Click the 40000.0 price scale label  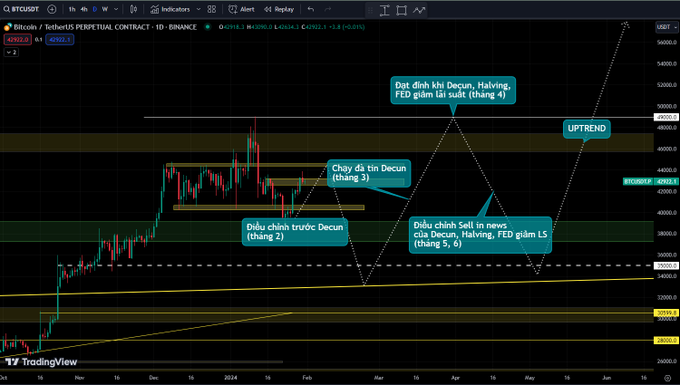pyautogui.click(x=667, y=213)
